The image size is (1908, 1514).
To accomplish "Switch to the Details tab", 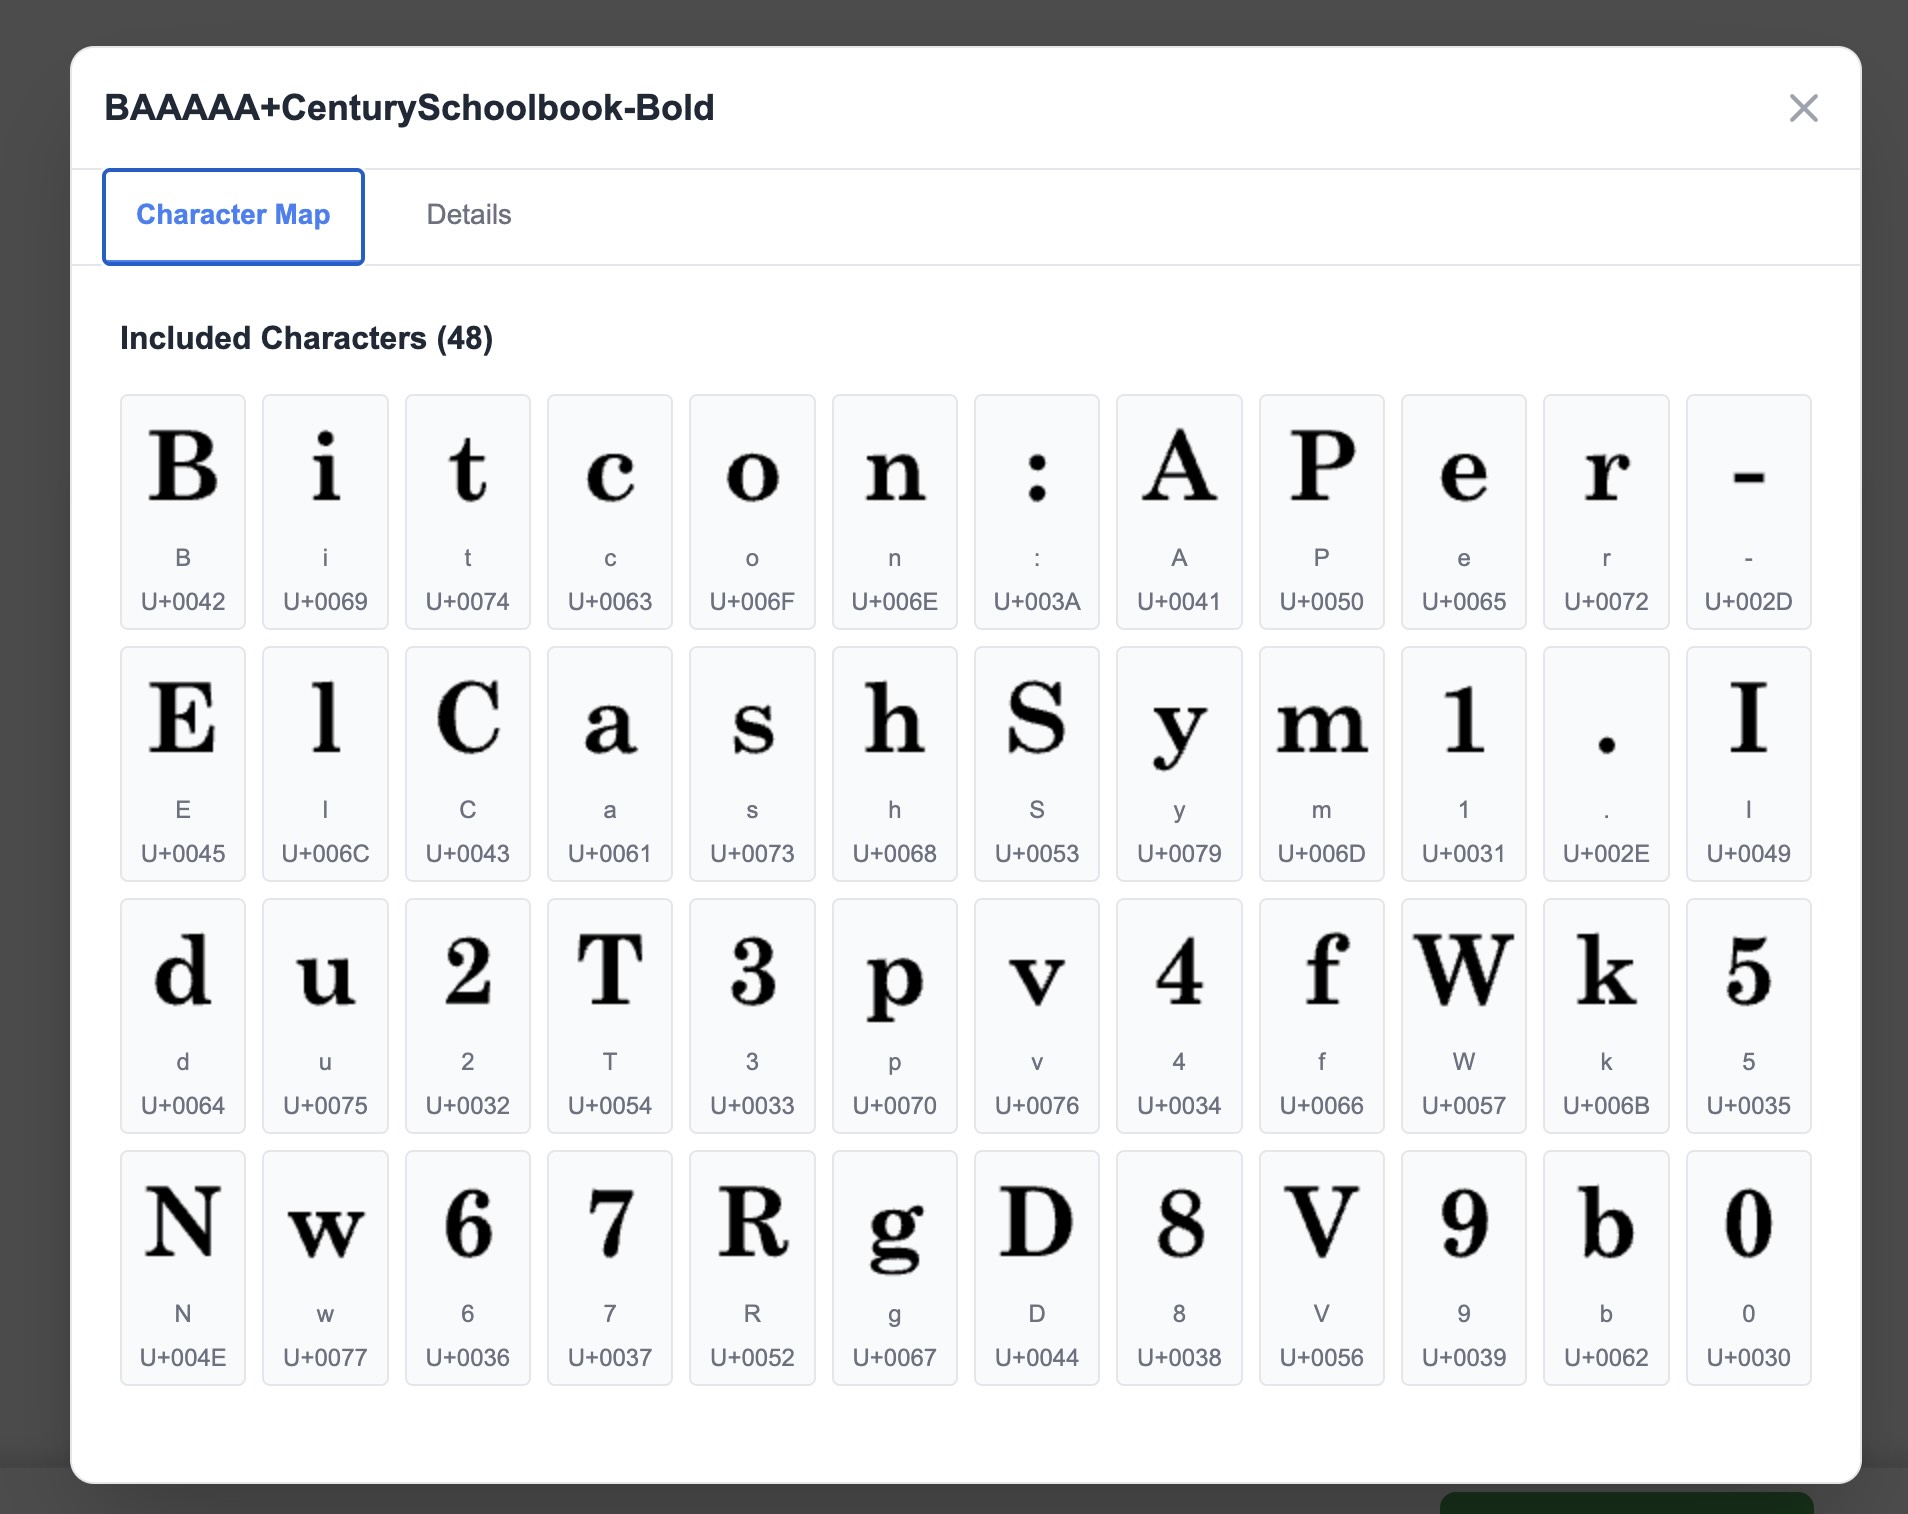I will tap(468, 215).
